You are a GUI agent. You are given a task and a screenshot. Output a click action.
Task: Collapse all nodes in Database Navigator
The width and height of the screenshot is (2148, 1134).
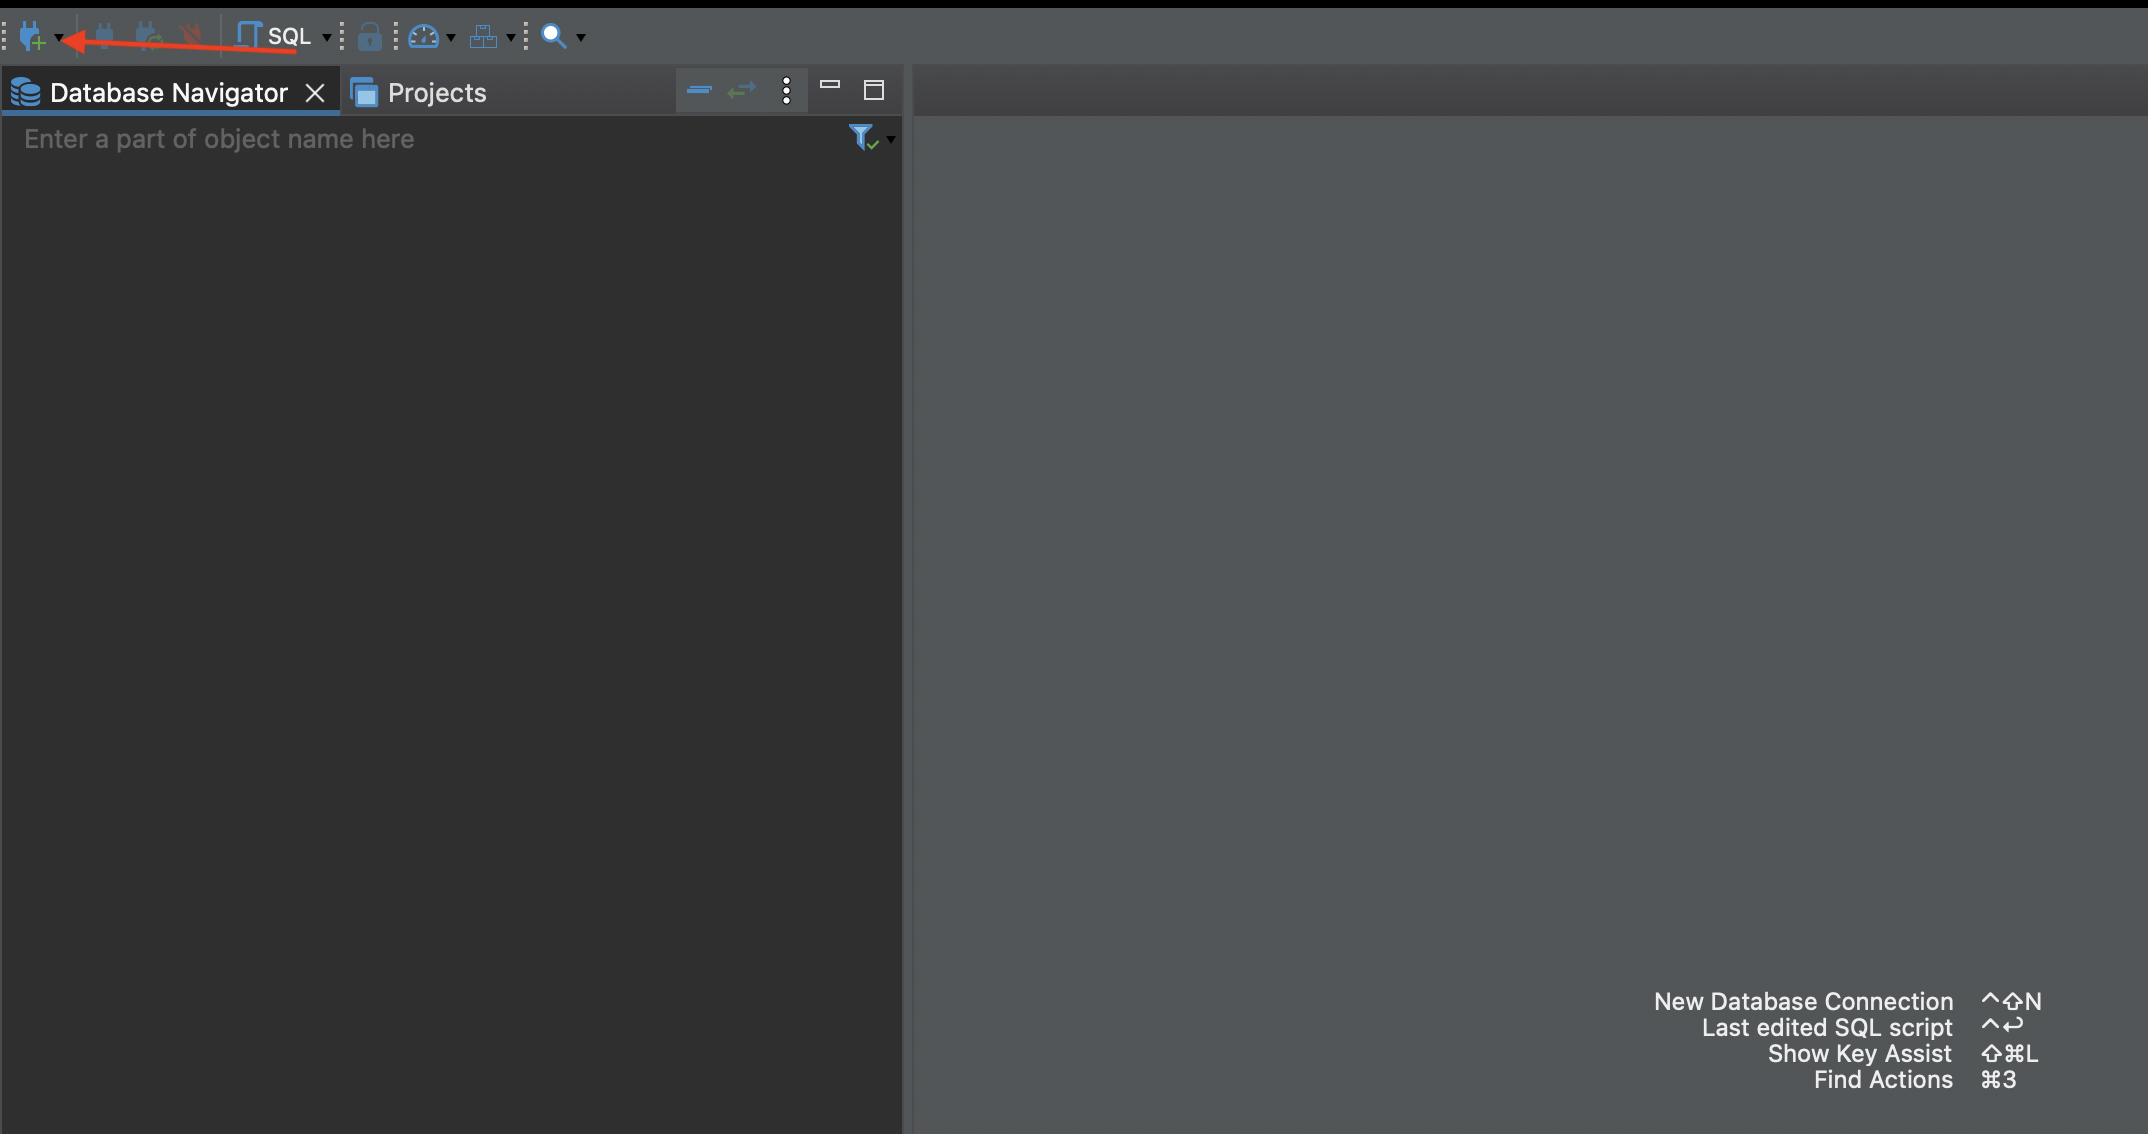click(x=698, y=90)
